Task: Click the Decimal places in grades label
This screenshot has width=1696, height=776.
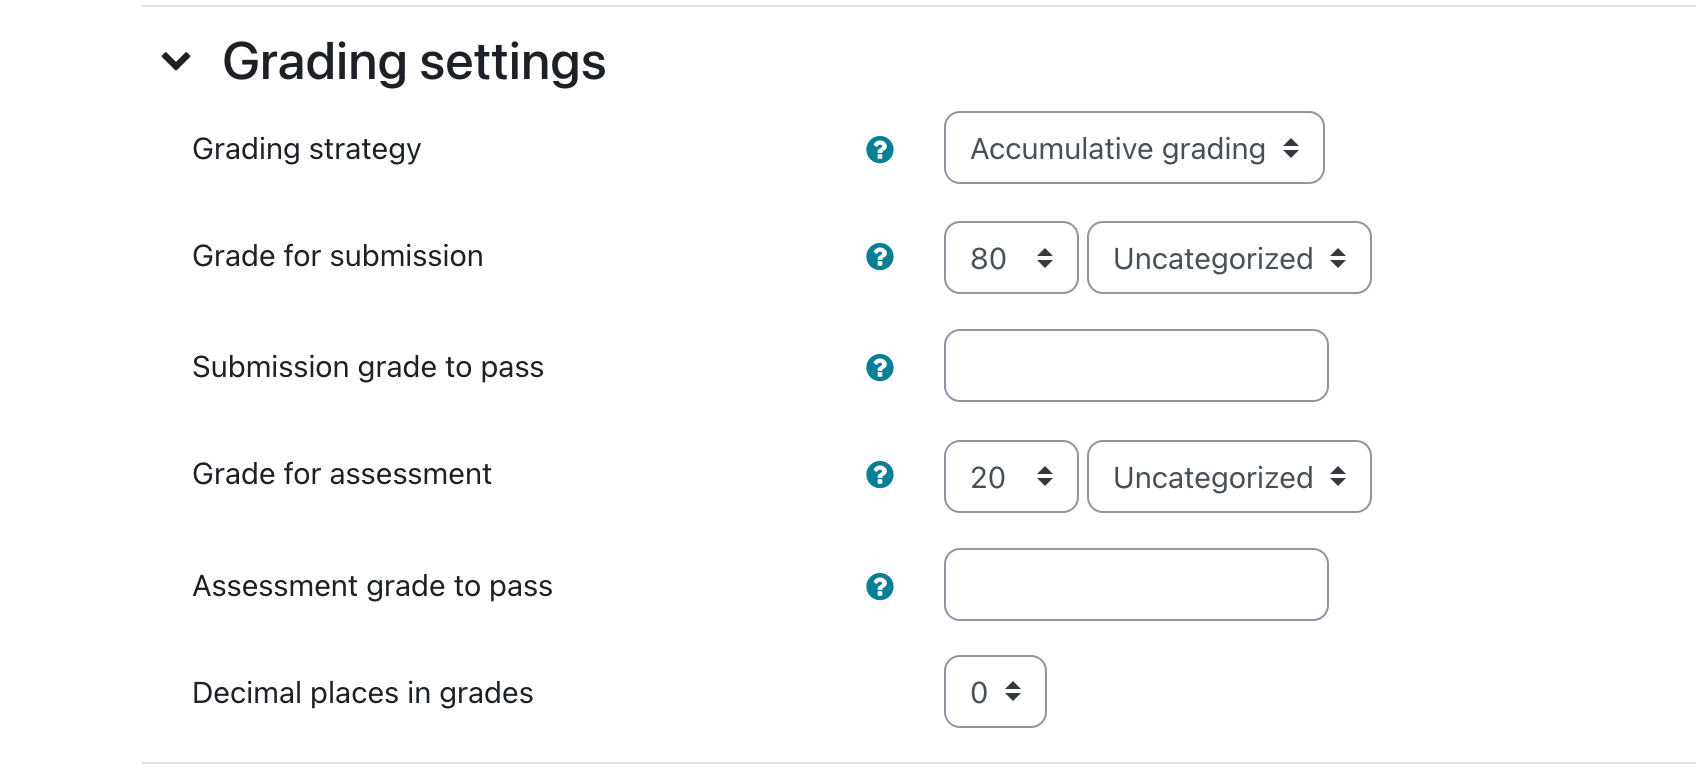Action: click(x=363, y=693)
